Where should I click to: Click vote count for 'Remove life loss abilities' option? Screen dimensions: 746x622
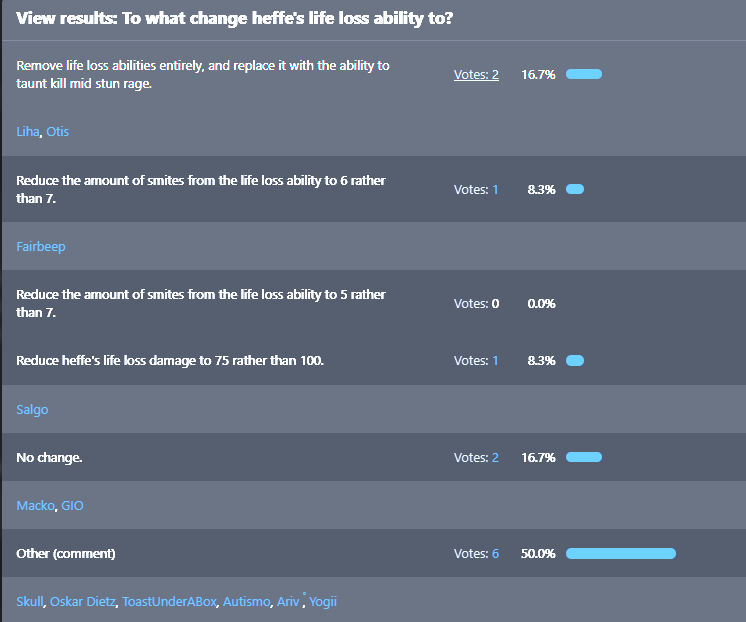476,74
